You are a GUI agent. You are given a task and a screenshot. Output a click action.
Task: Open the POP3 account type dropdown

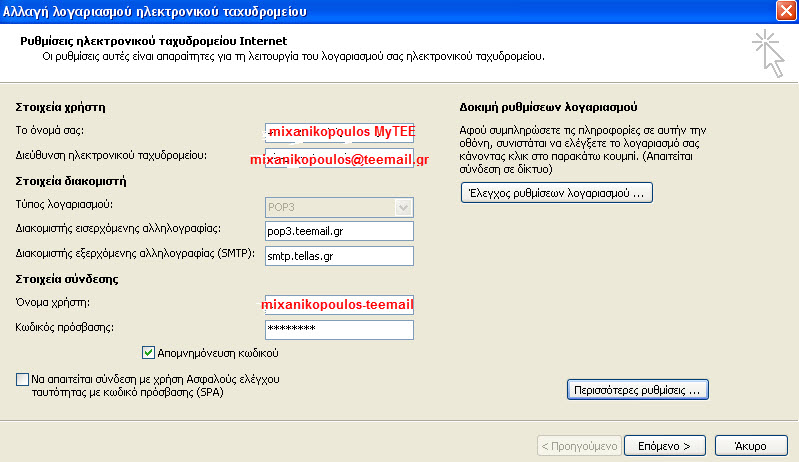click(x=403, y=207)
